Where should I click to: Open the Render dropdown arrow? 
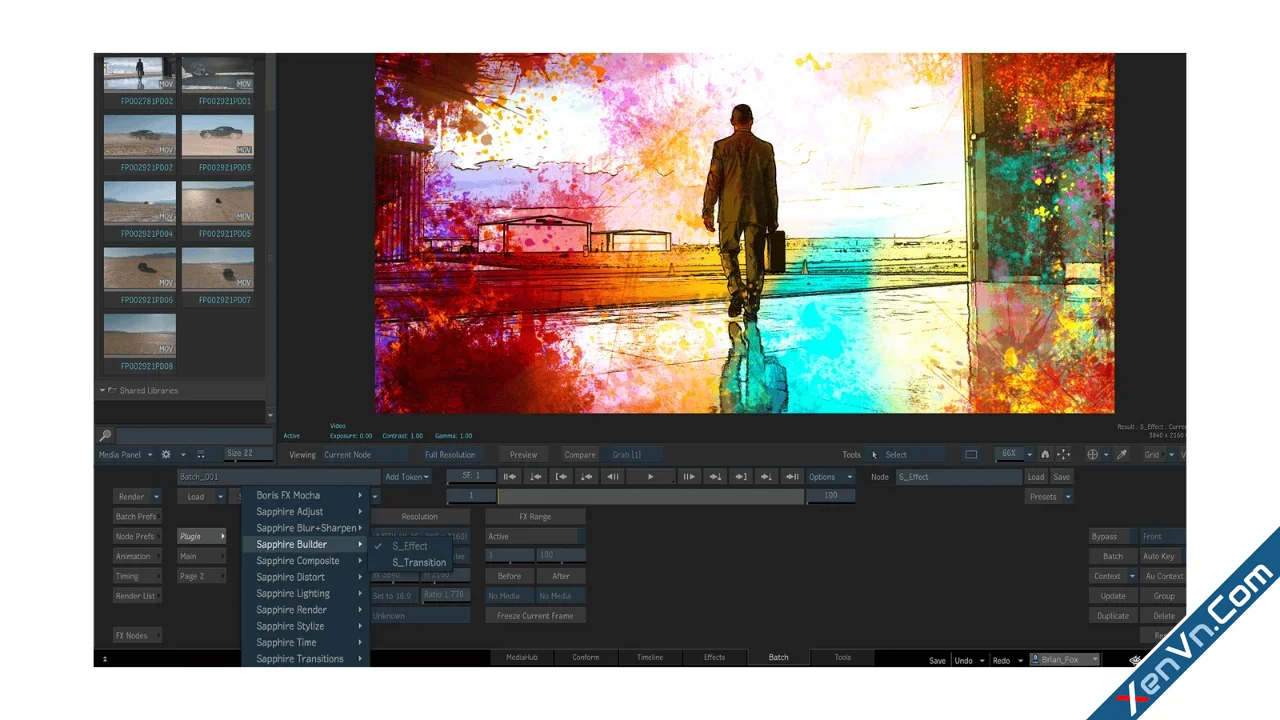tap(157, 497)
